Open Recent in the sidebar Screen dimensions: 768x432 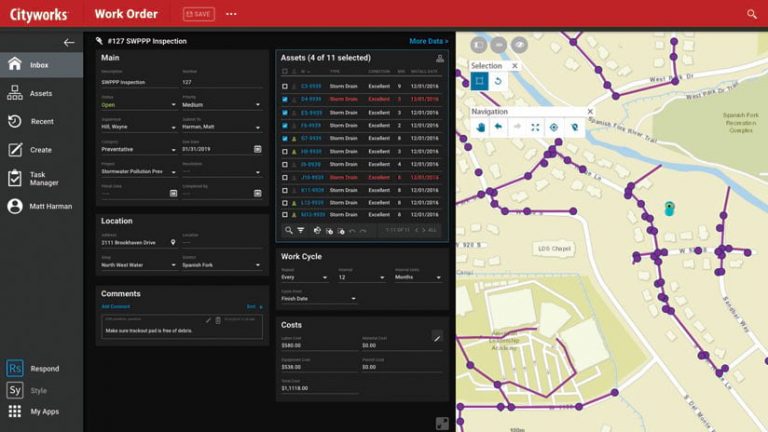coord(41,121)
